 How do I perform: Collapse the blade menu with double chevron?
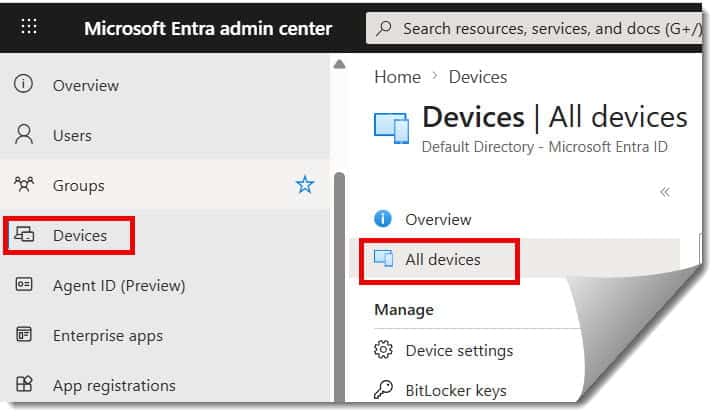click(665, 192)
